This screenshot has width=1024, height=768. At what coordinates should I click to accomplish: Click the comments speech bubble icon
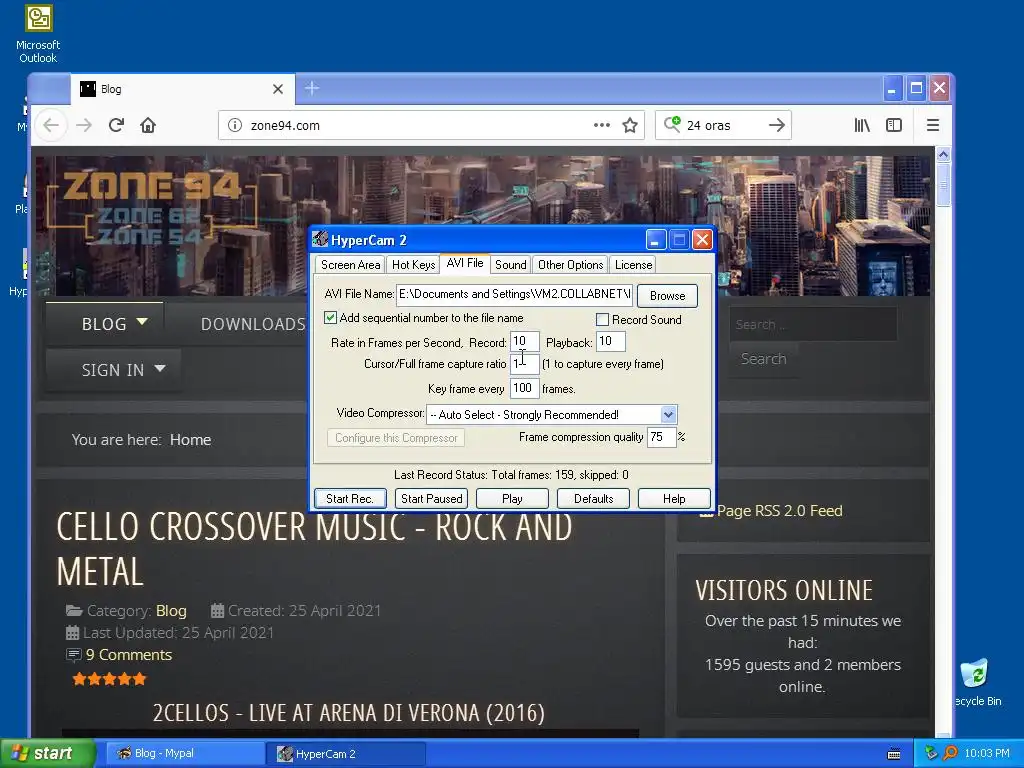point(74,654)
